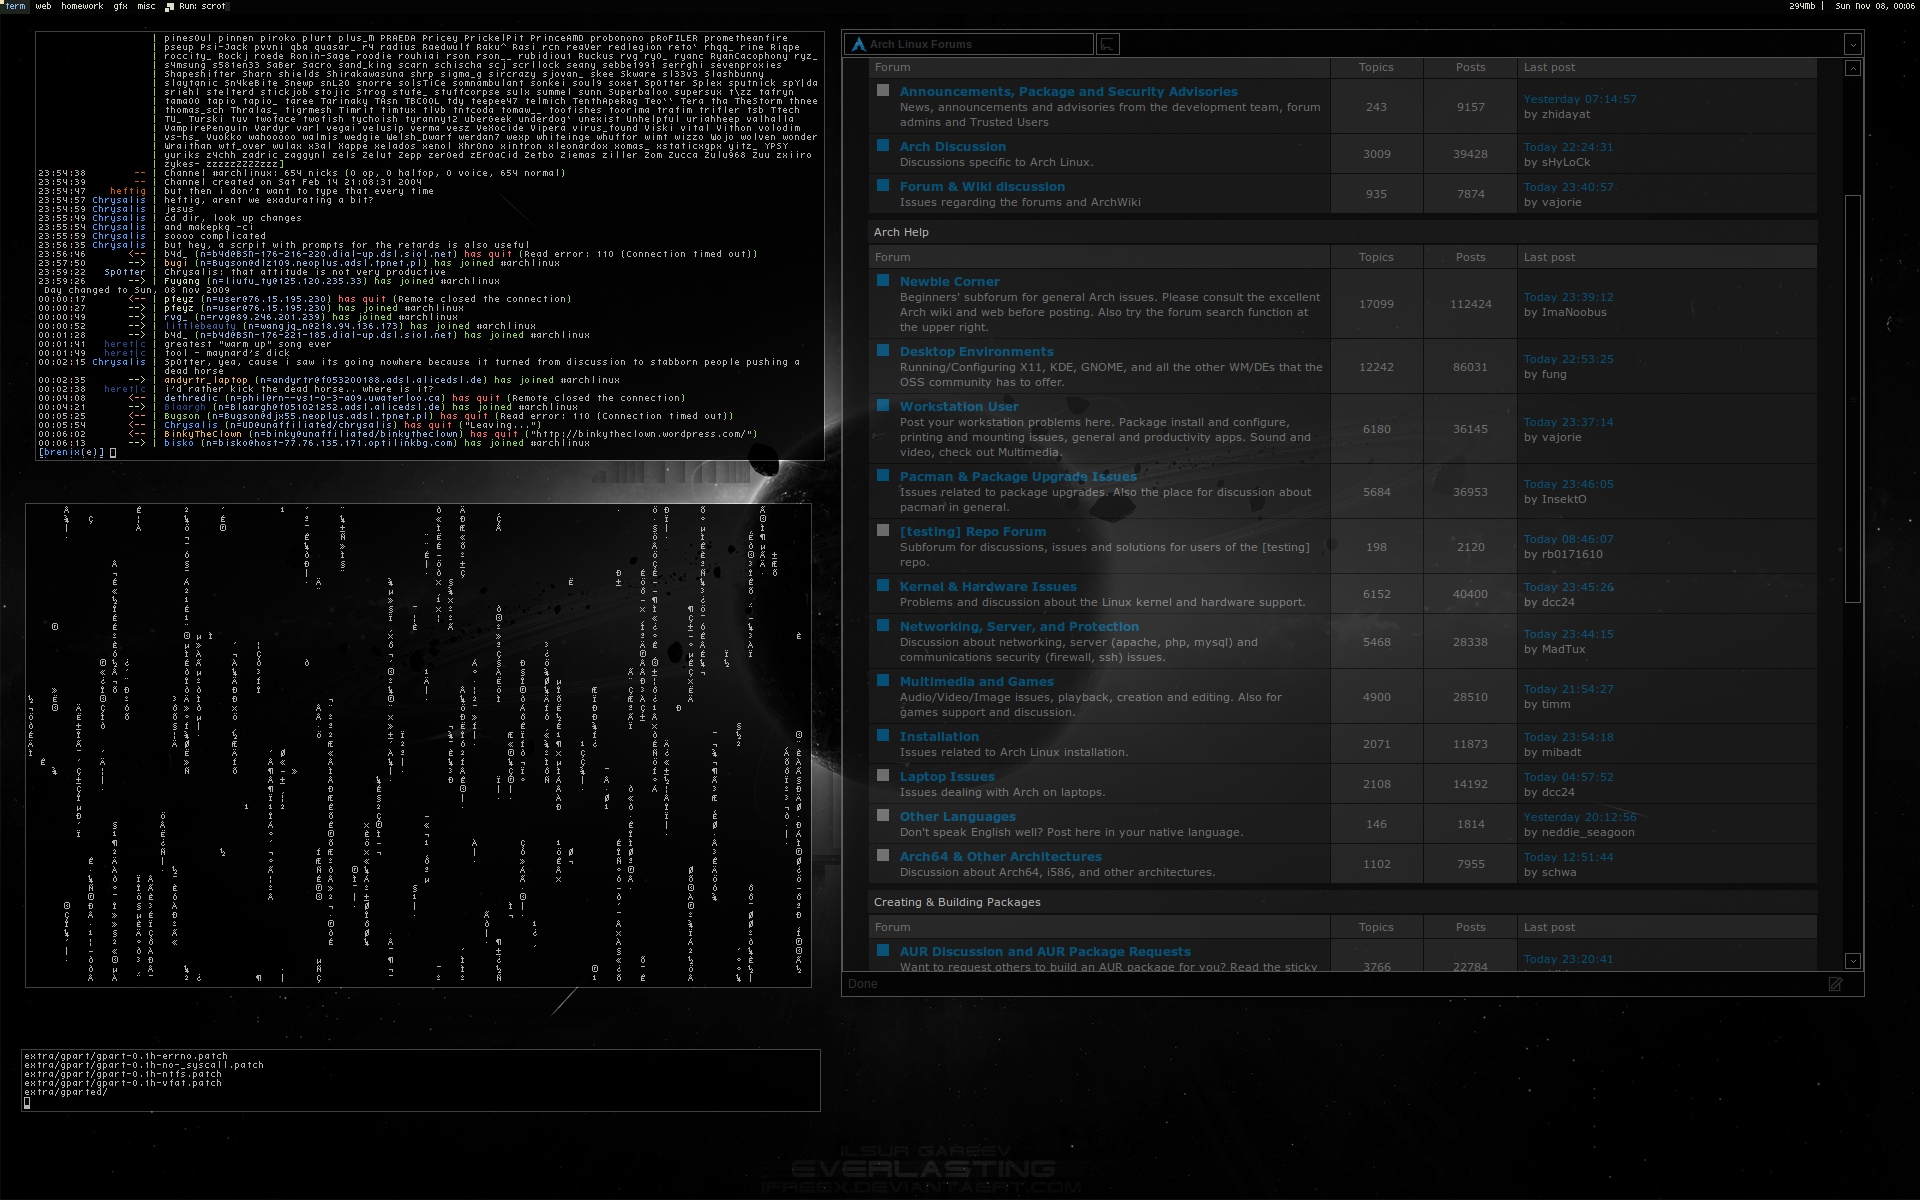Open the Kernel Hardware Issues forum icon

coord(882,586)
